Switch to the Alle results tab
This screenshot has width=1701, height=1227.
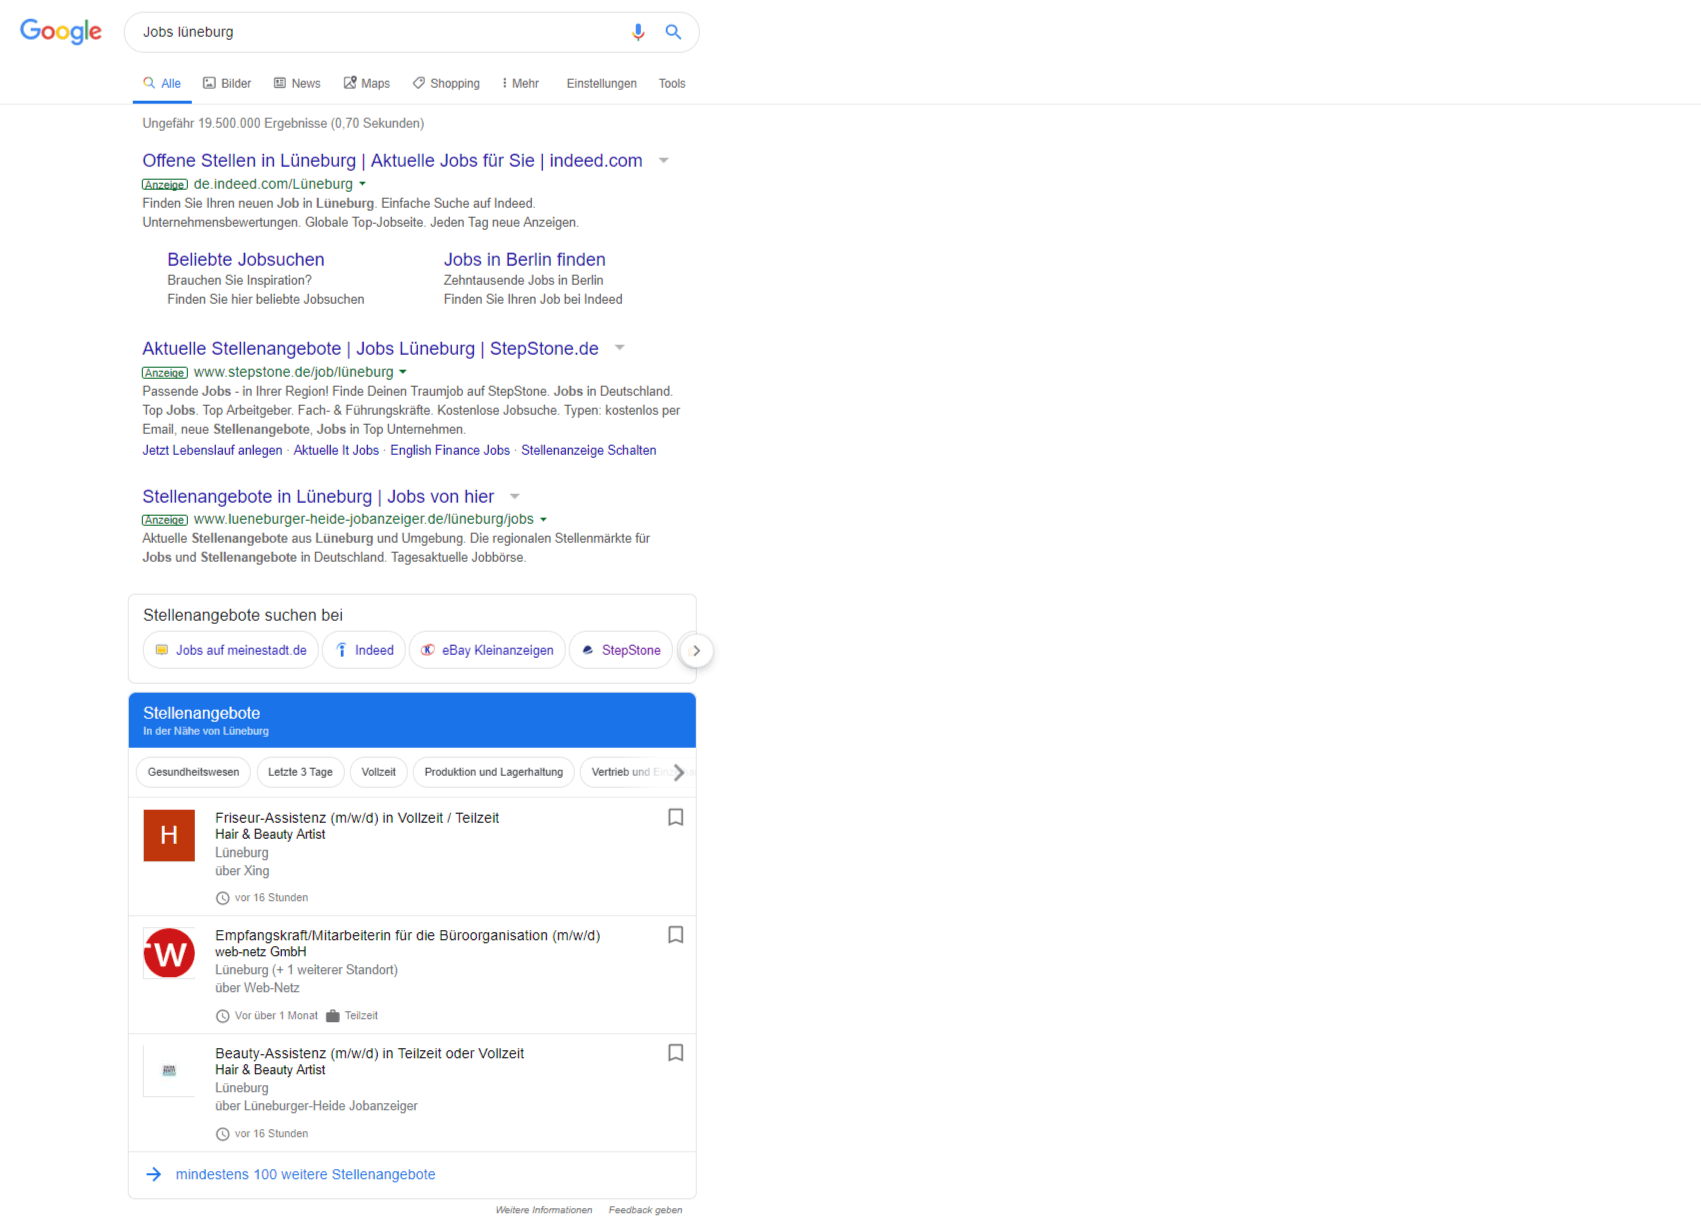pyautogui.click(x=162, y=84)
